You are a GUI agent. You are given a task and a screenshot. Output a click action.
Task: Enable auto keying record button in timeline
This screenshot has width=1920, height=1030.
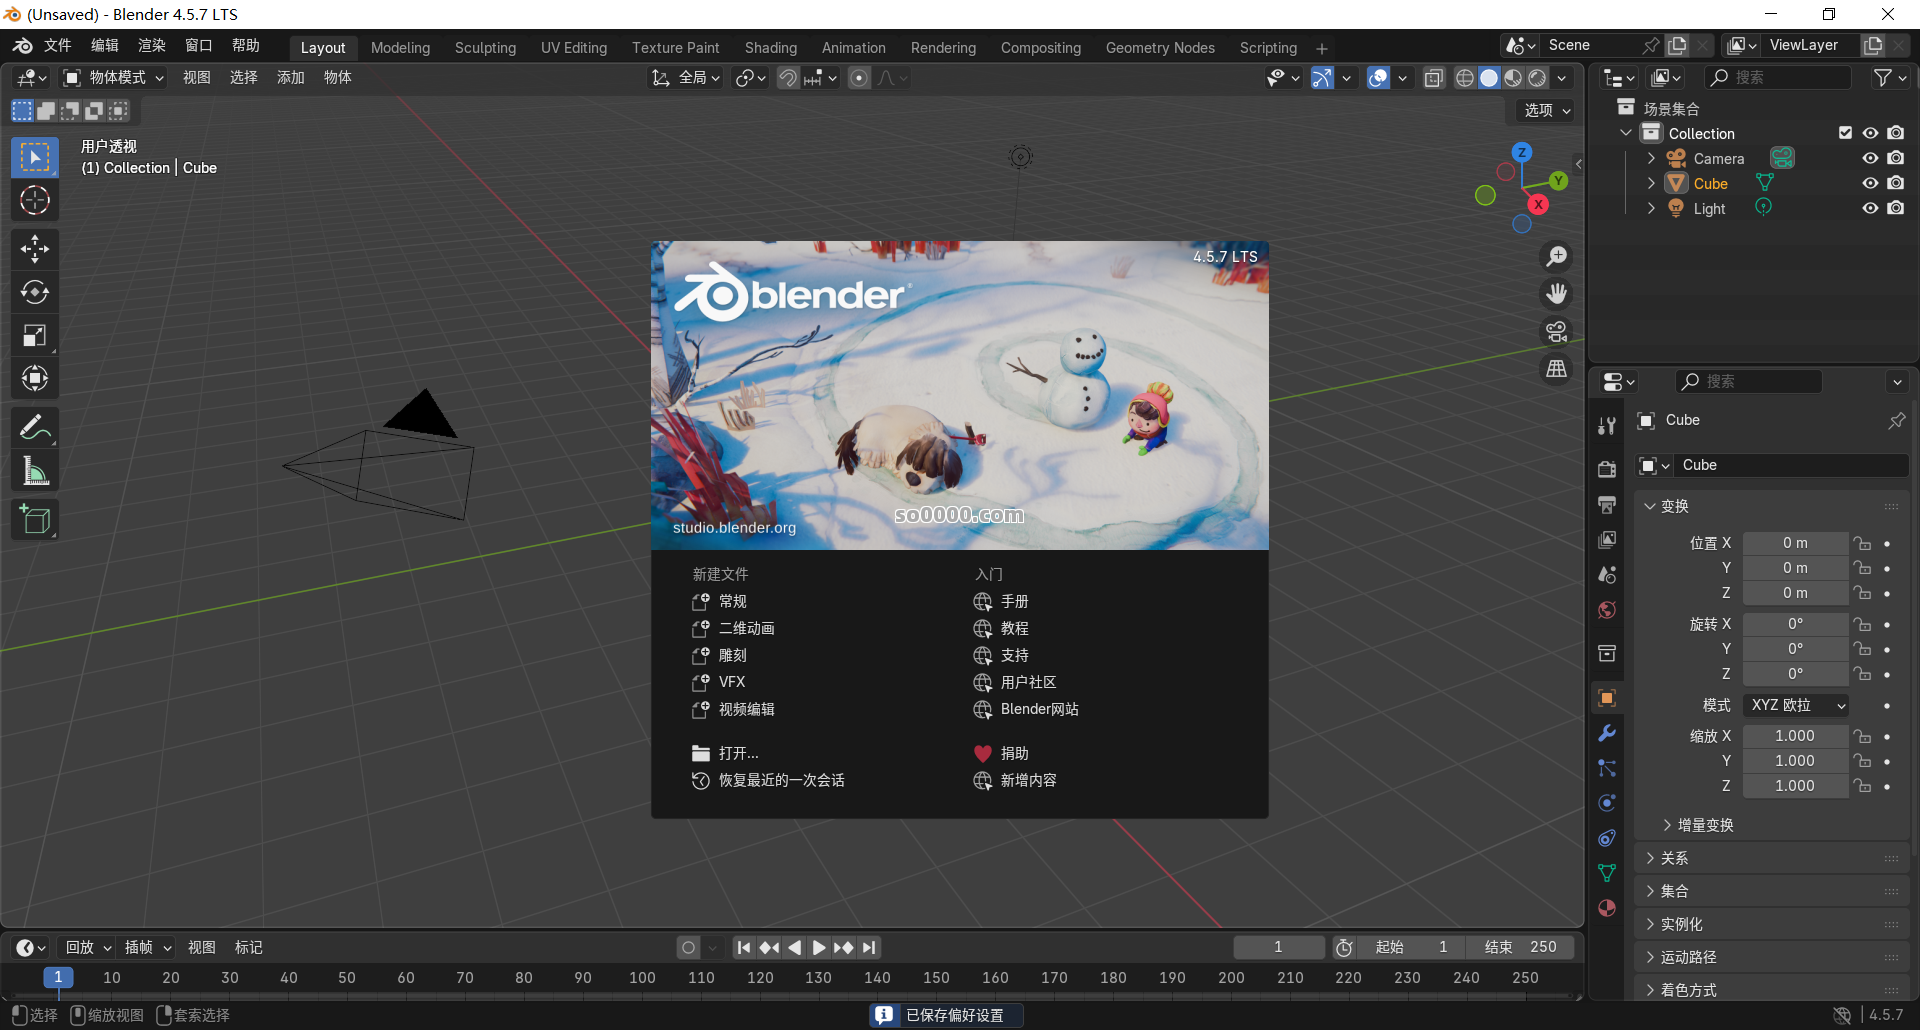click(688, 947)
